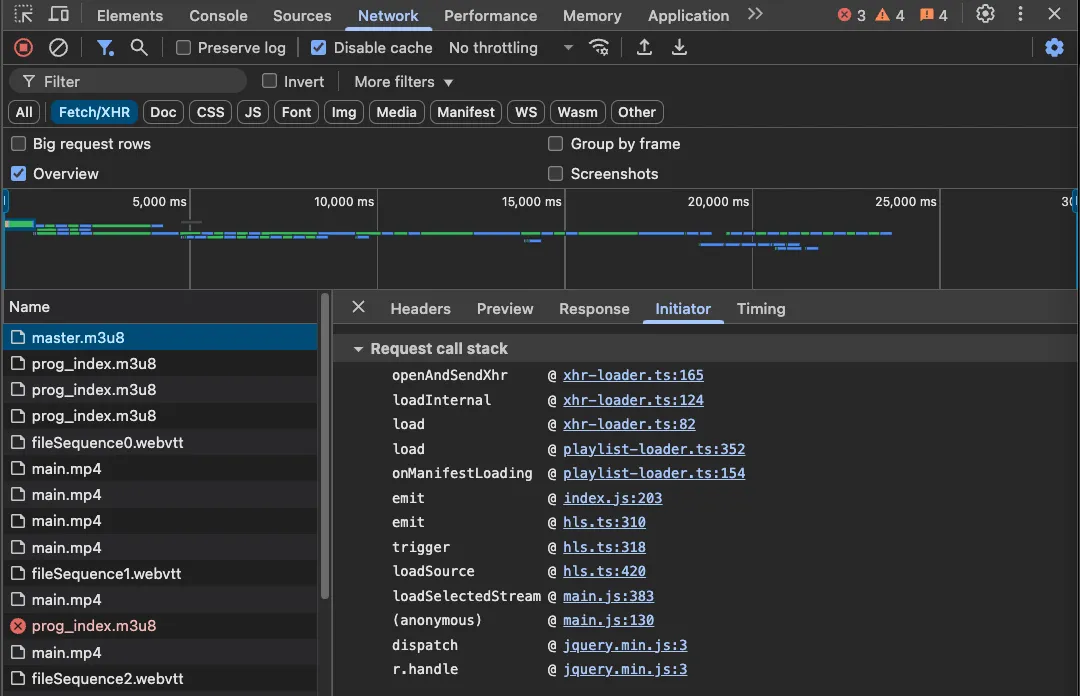Collapse the Request call stack

coord(359,348)
